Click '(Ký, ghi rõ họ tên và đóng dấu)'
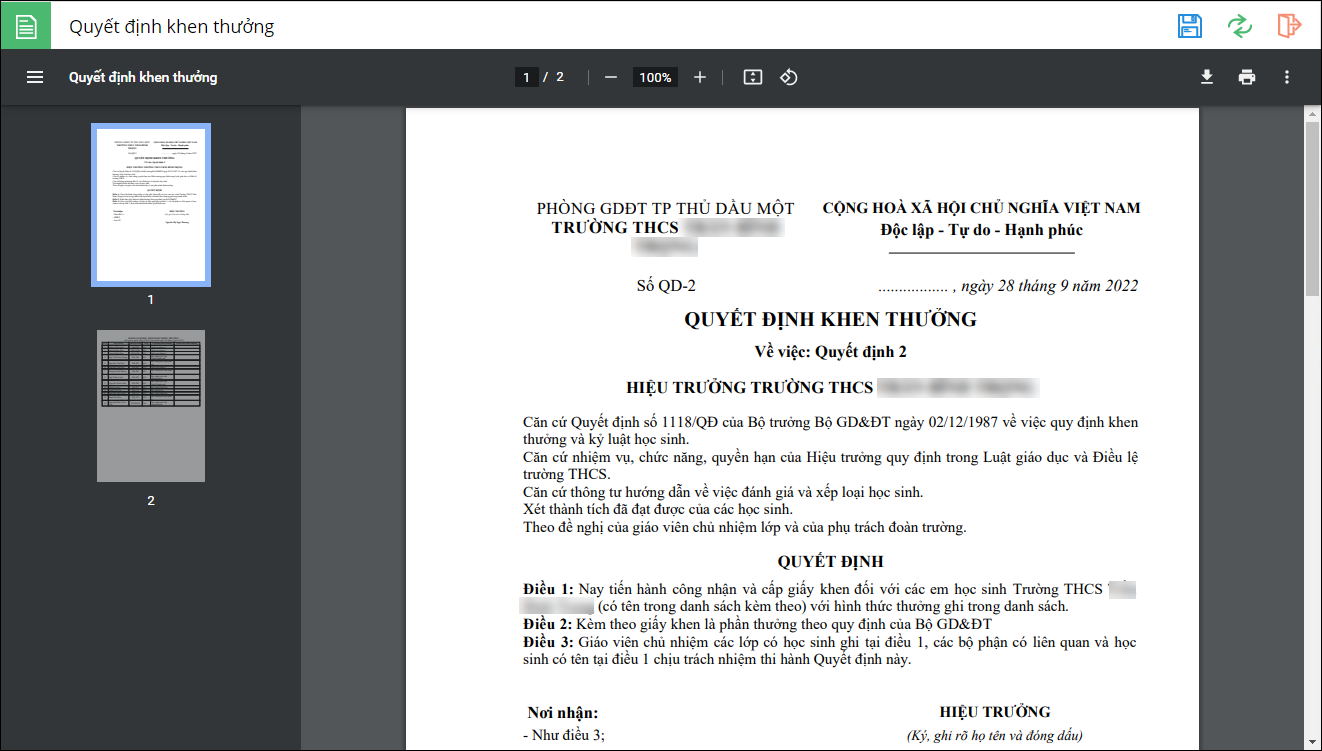This screenshot has width=1322, height=751. click(x=995, y=735)
